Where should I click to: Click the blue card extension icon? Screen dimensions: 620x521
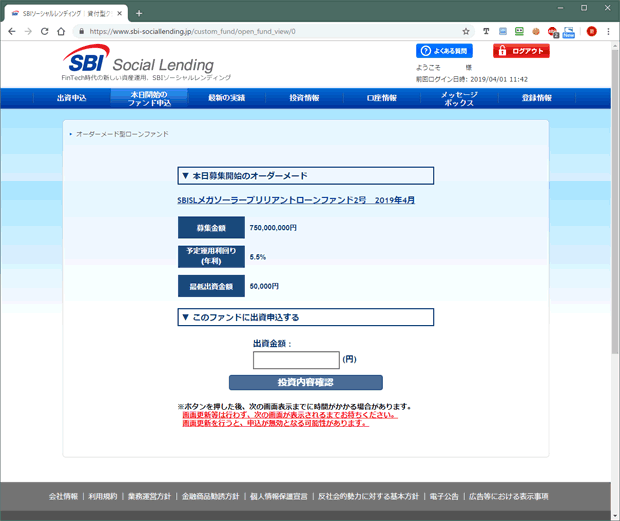[503, 31]
